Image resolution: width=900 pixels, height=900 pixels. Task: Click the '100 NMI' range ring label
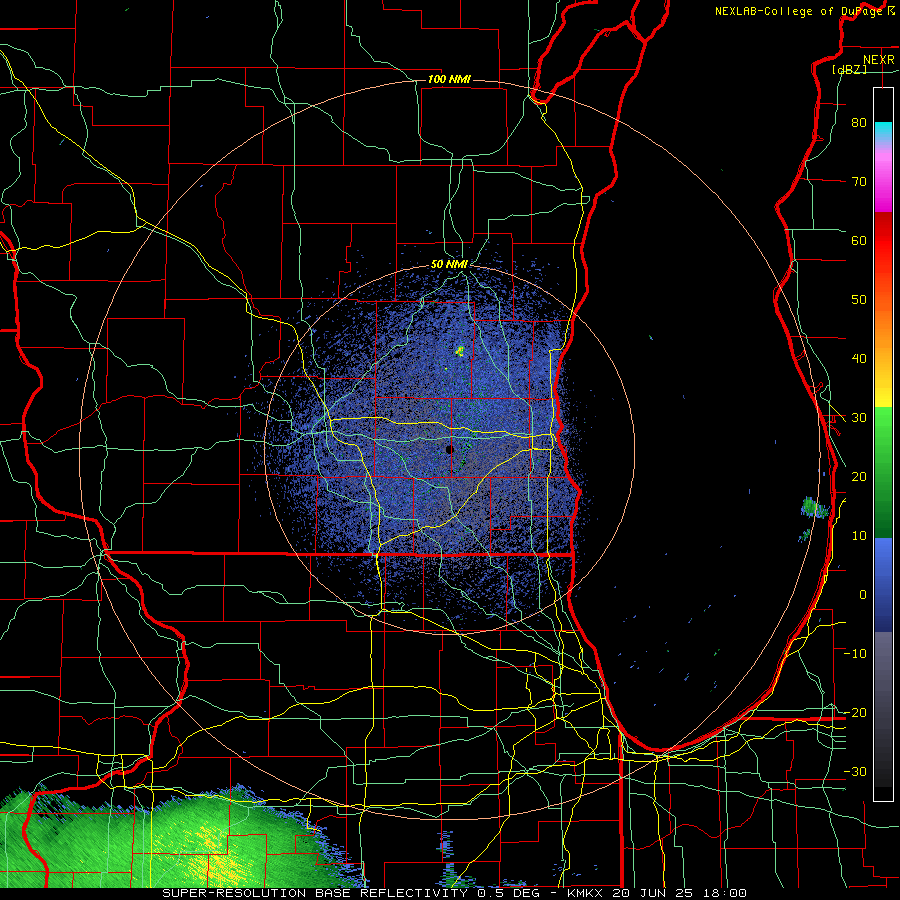(x=449, y=79)
